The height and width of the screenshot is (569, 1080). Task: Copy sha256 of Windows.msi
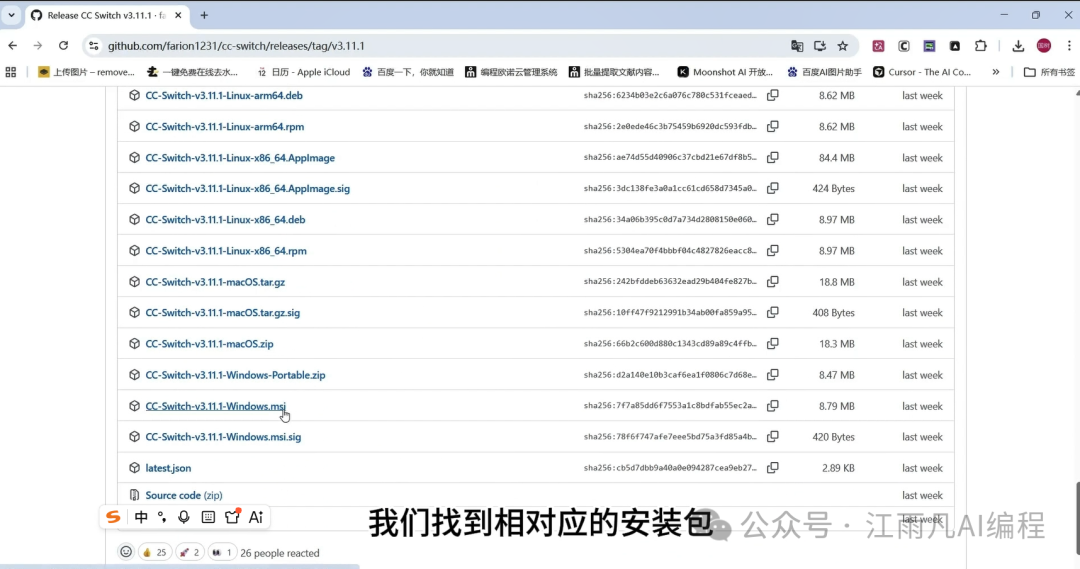tap(773, 406)
